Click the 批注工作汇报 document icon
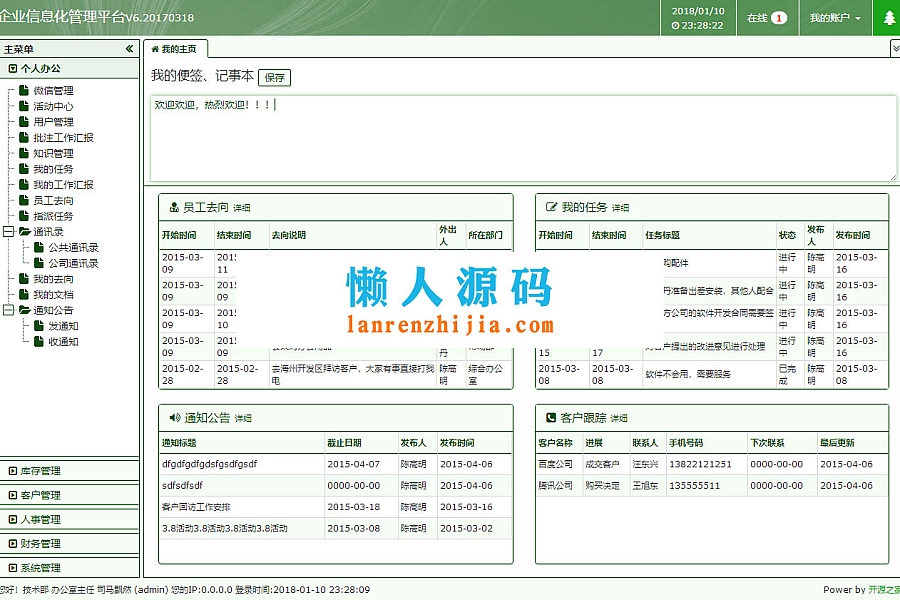The height and width of the screenshot is (600, 900). coord(24,137)
